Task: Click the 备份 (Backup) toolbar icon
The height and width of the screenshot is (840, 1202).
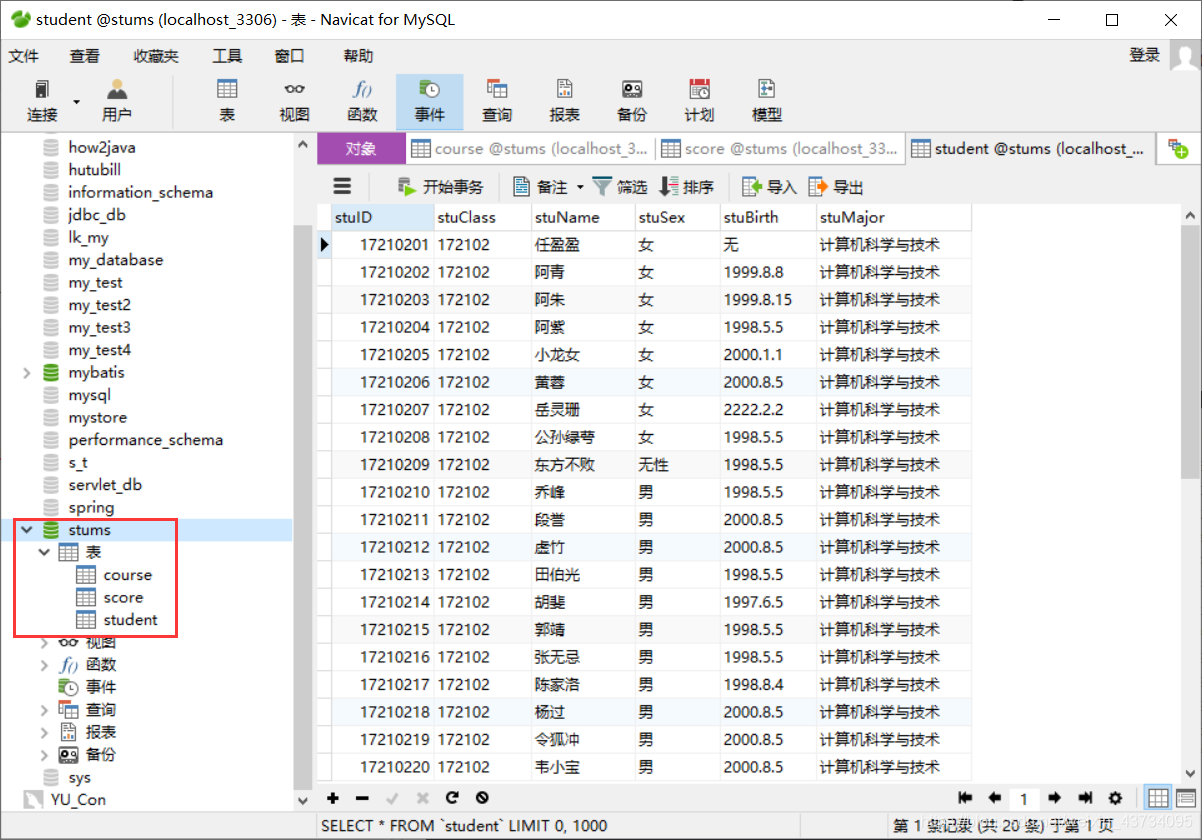Action: 631,100
